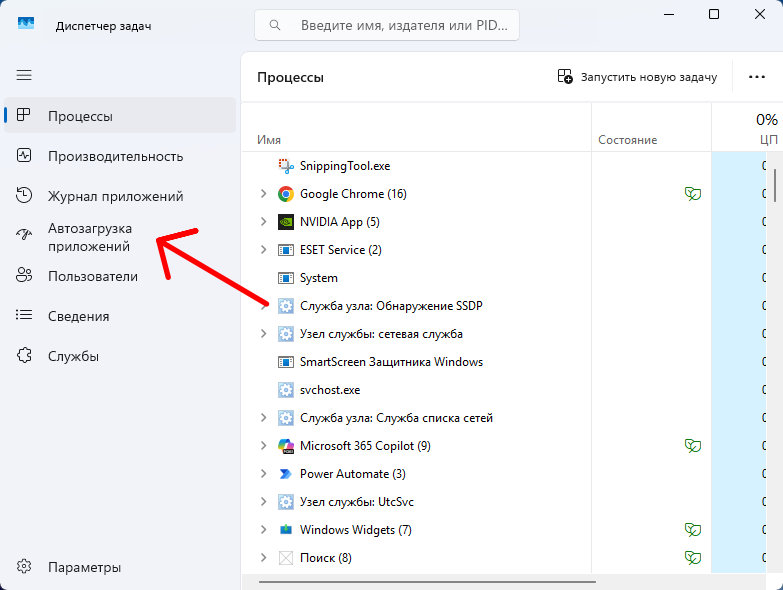Open the Сведения details icon
This screenshot has height=590, width=783.
pos(23,315)
